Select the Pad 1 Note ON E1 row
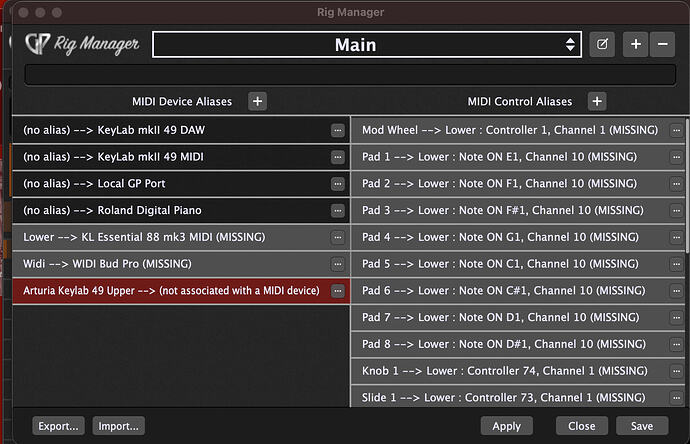This screenshot has height=444, width=690. tap(518, 157)
